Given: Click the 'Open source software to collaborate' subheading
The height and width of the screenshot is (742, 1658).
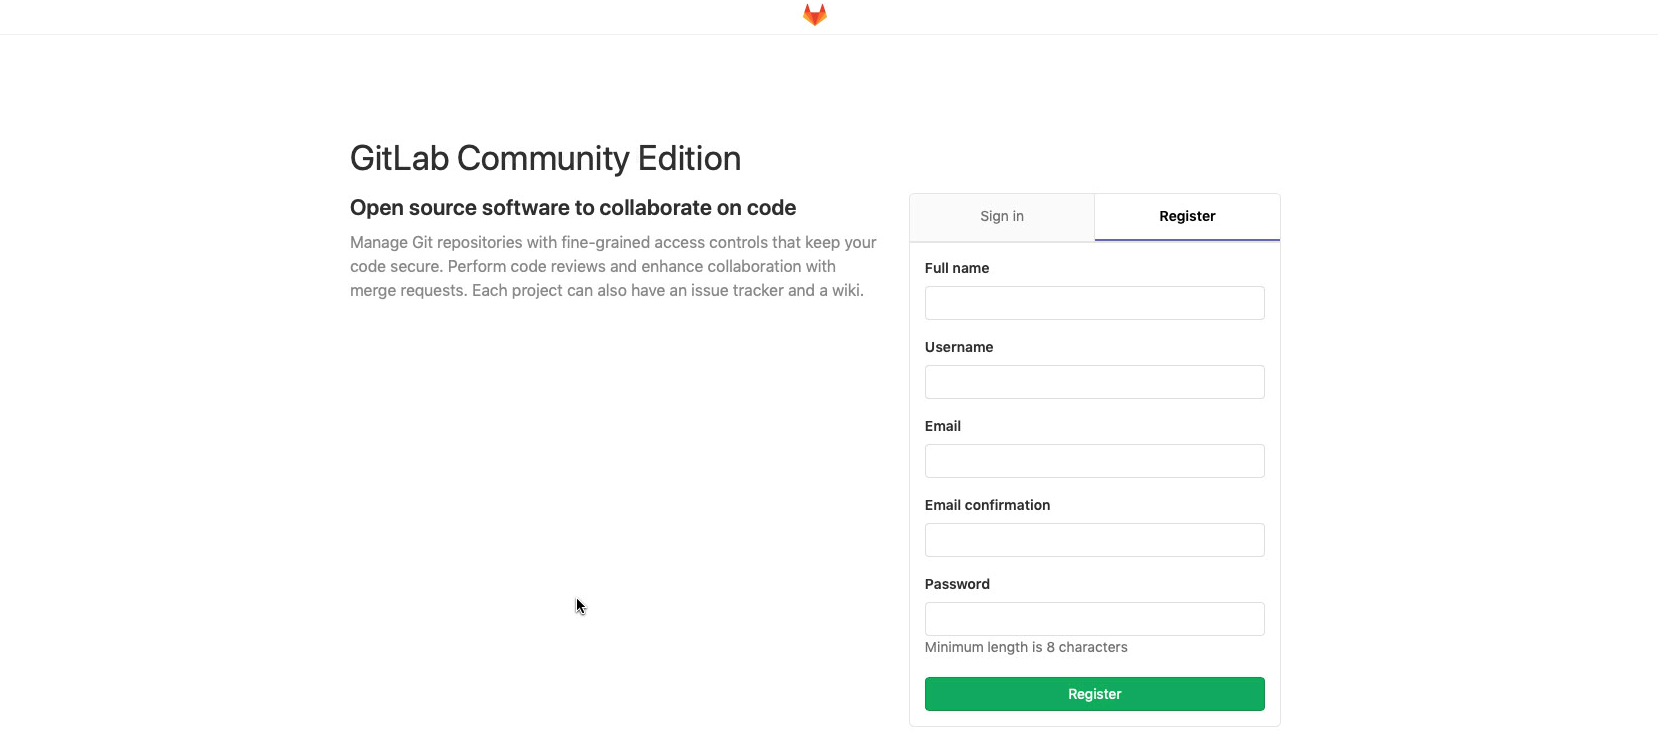Looking at the screenshot, I should (x=572, y=208).
